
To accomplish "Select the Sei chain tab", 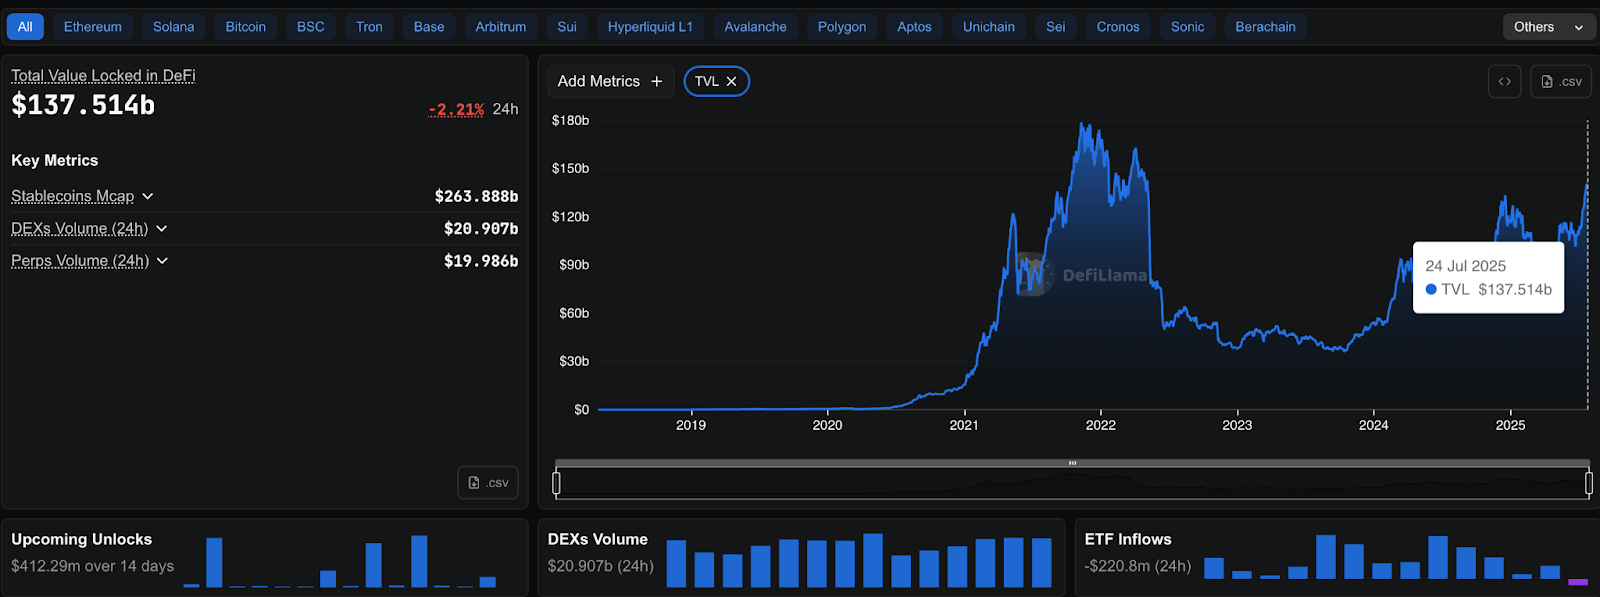I will click(x=1056, y=27).
